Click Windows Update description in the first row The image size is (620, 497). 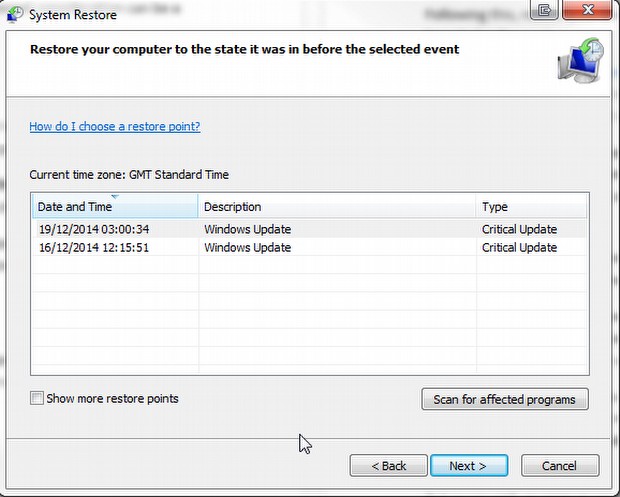247,229
